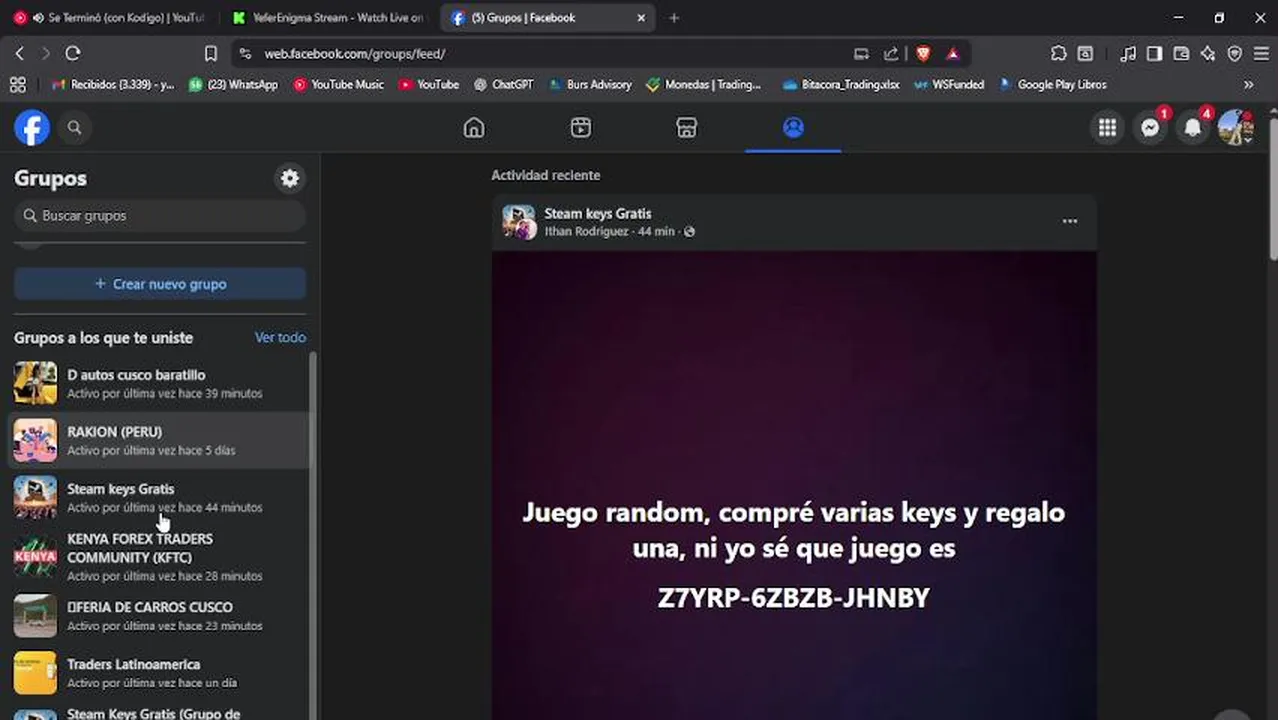Click the share page icon in address bar
Viewport: 1278px width, 720px height.
pyautogui.click(x=891, y=54)
